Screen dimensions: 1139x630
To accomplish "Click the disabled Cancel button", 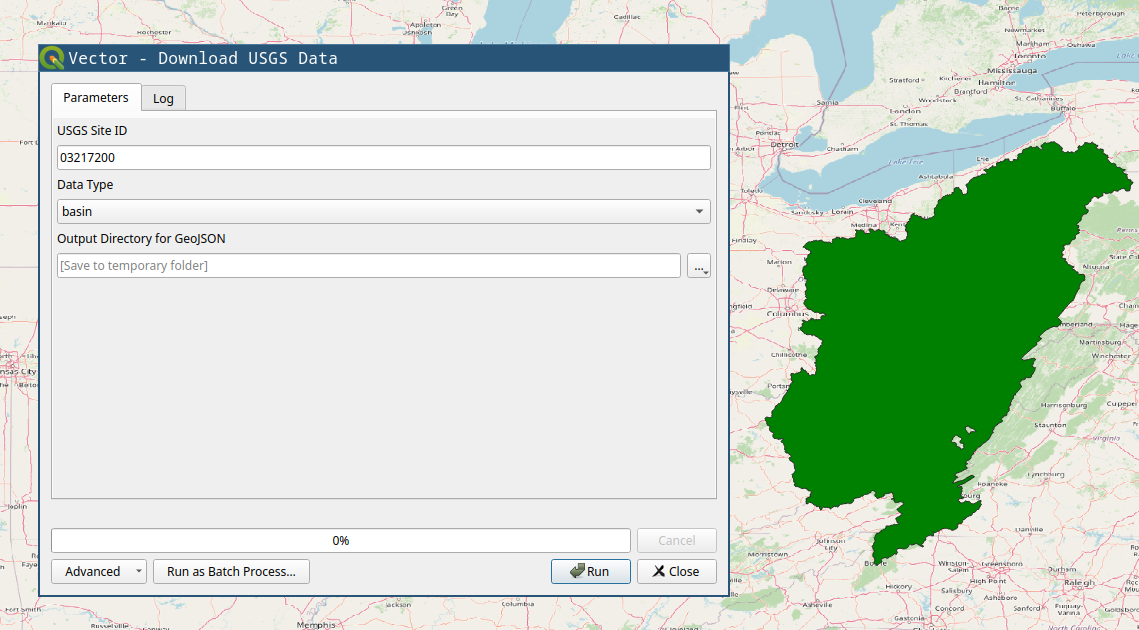I will click(676, 540).
